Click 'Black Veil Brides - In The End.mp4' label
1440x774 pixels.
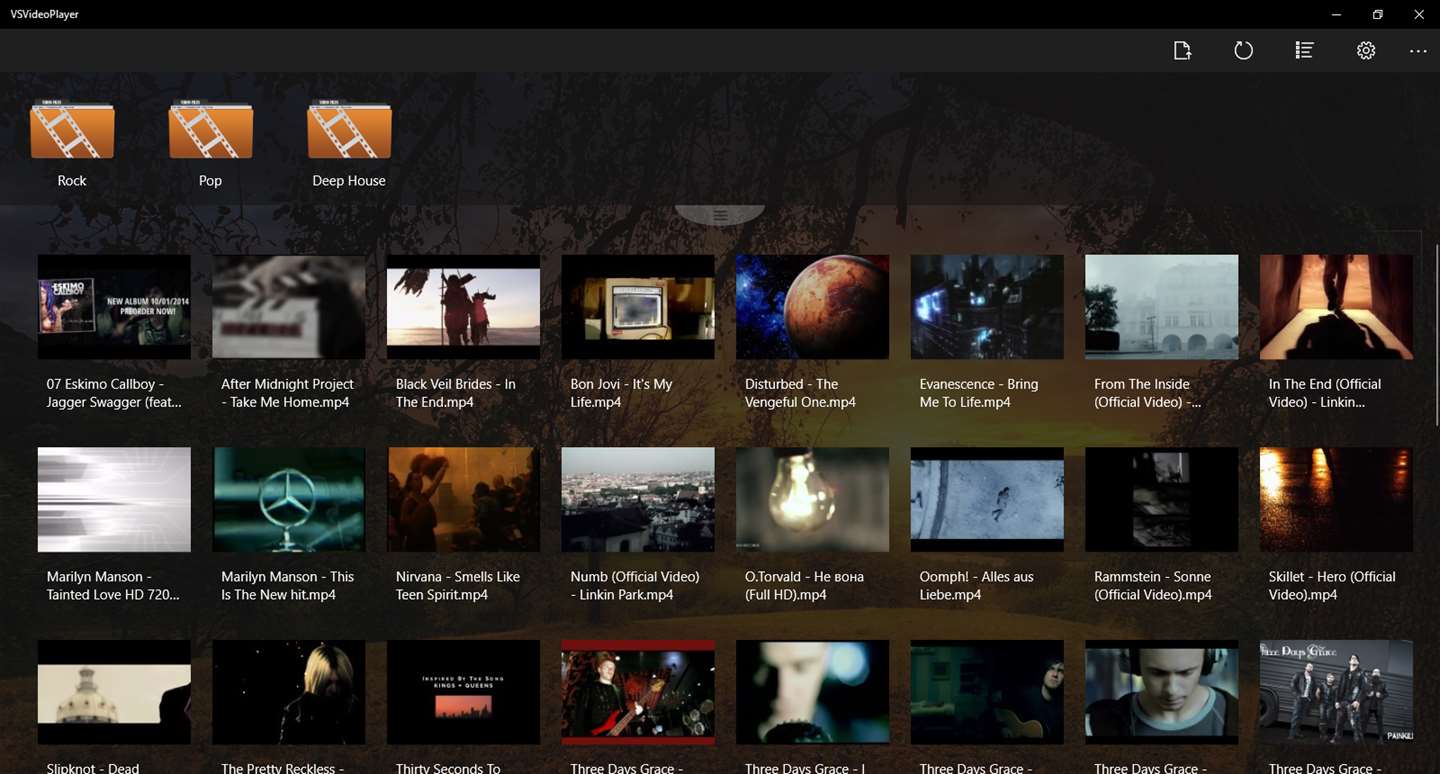coord(456,393)
